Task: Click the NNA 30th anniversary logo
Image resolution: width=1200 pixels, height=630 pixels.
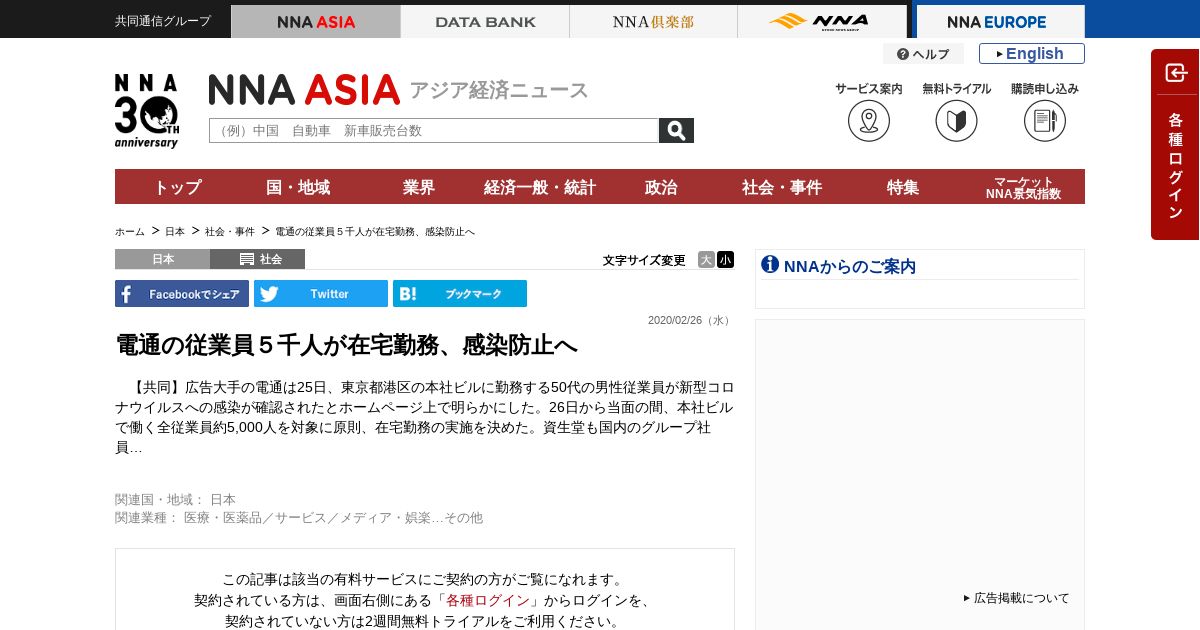Action: tap(147, 111)
